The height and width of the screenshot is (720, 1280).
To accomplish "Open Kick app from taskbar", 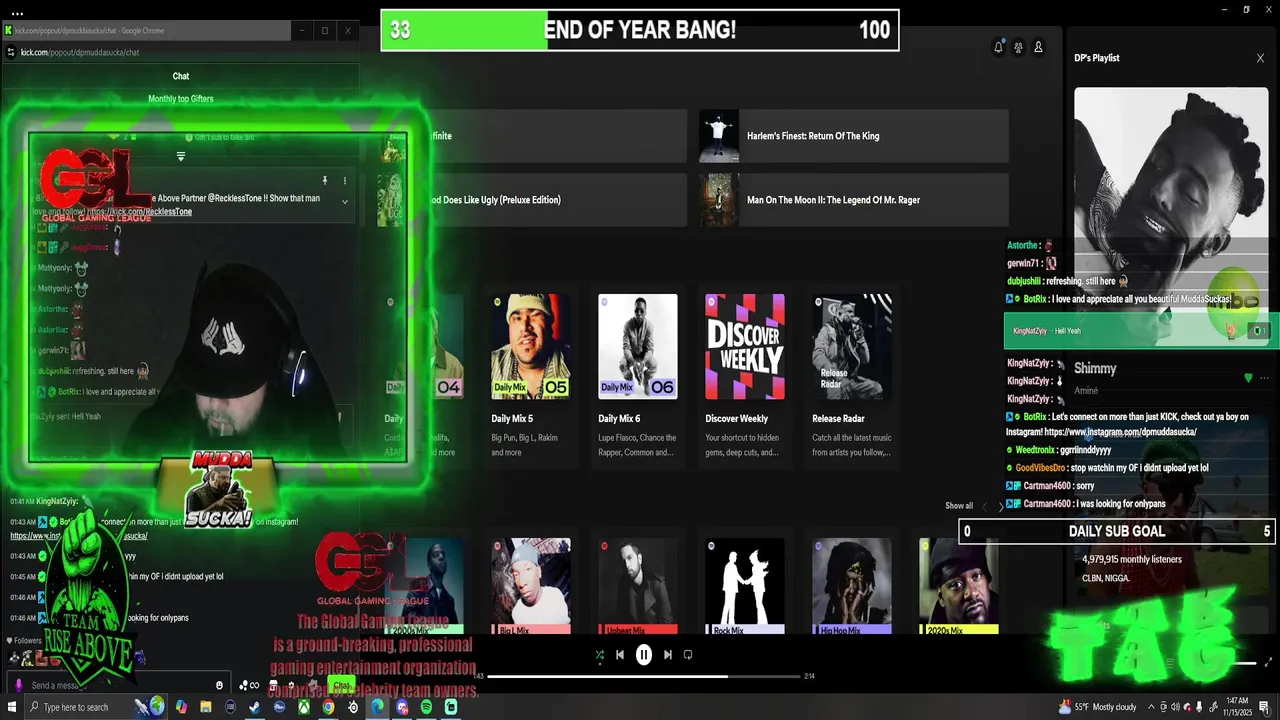I will click(451, 707).
